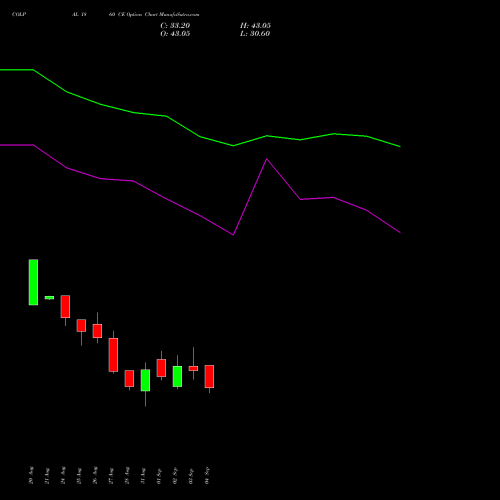Click the red candle for 28 Aug
The width and height of the screenshot is (500, 500).
coord(129,379)
